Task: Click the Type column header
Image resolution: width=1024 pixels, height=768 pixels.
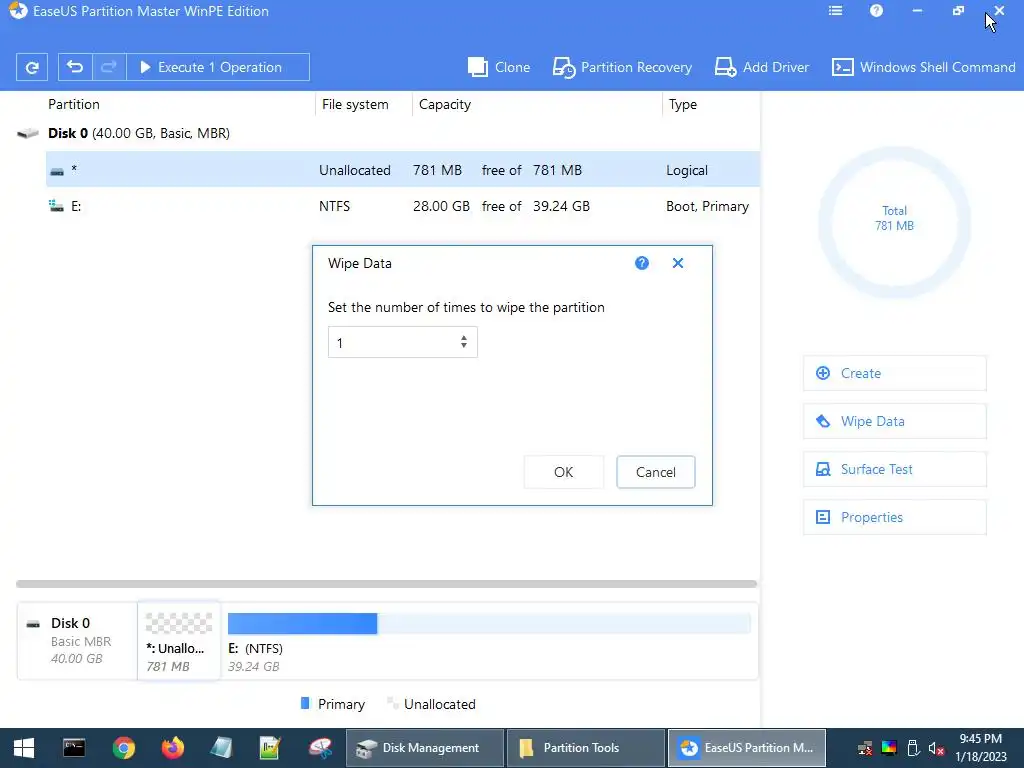Action: pos(682,104)
